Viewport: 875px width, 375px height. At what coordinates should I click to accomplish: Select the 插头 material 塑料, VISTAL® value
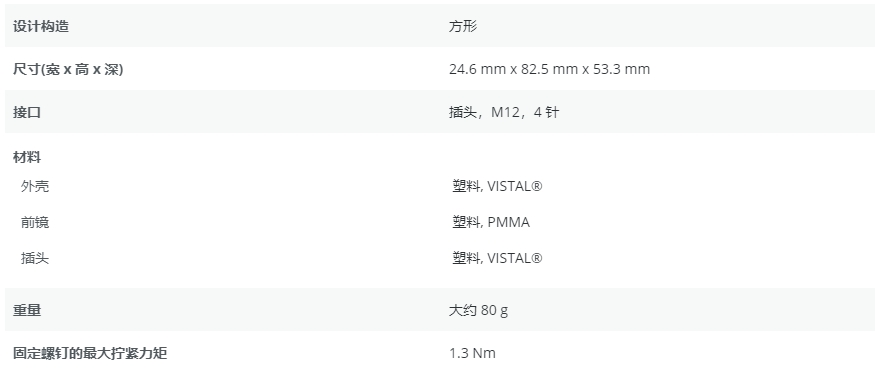[497, 258]
